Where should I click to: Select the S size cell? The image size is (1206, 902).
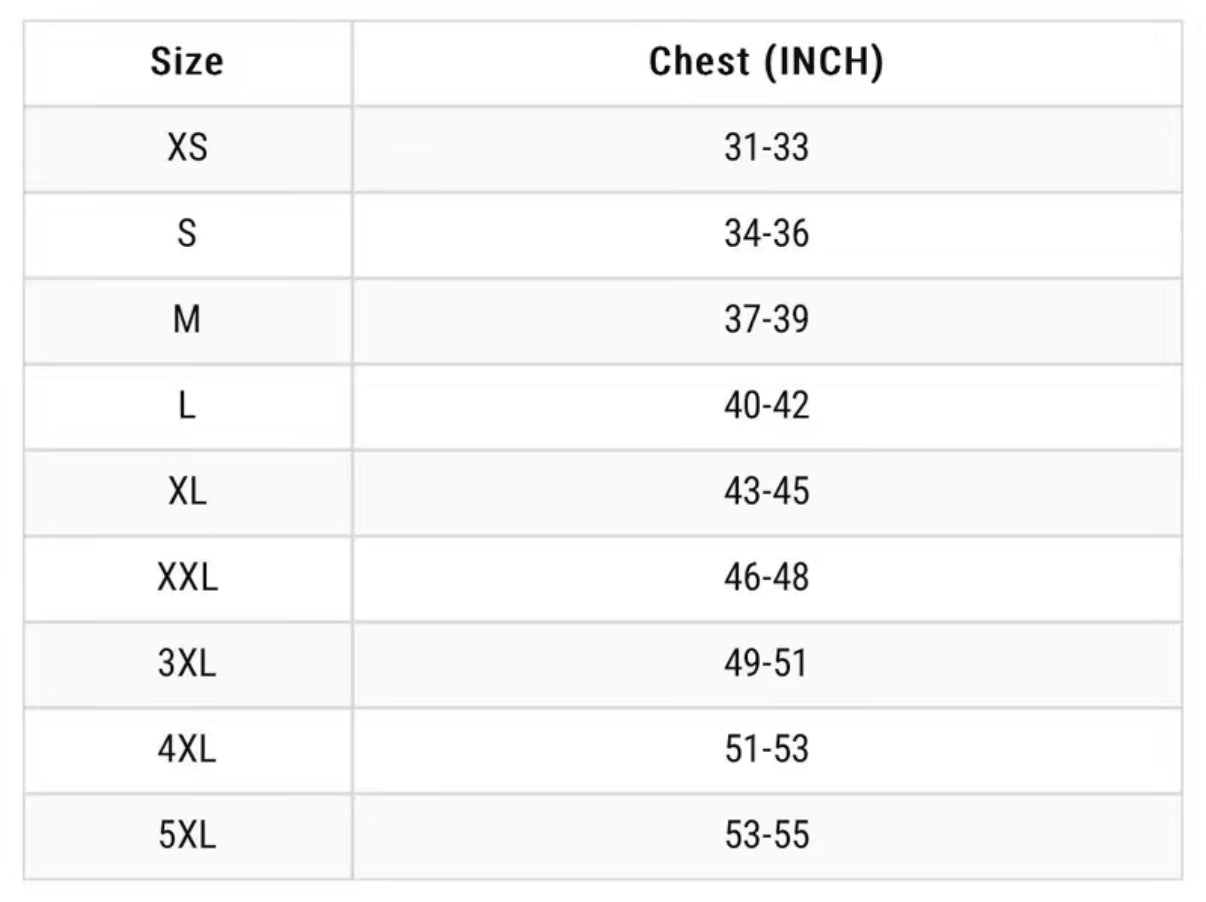point(187,234)
